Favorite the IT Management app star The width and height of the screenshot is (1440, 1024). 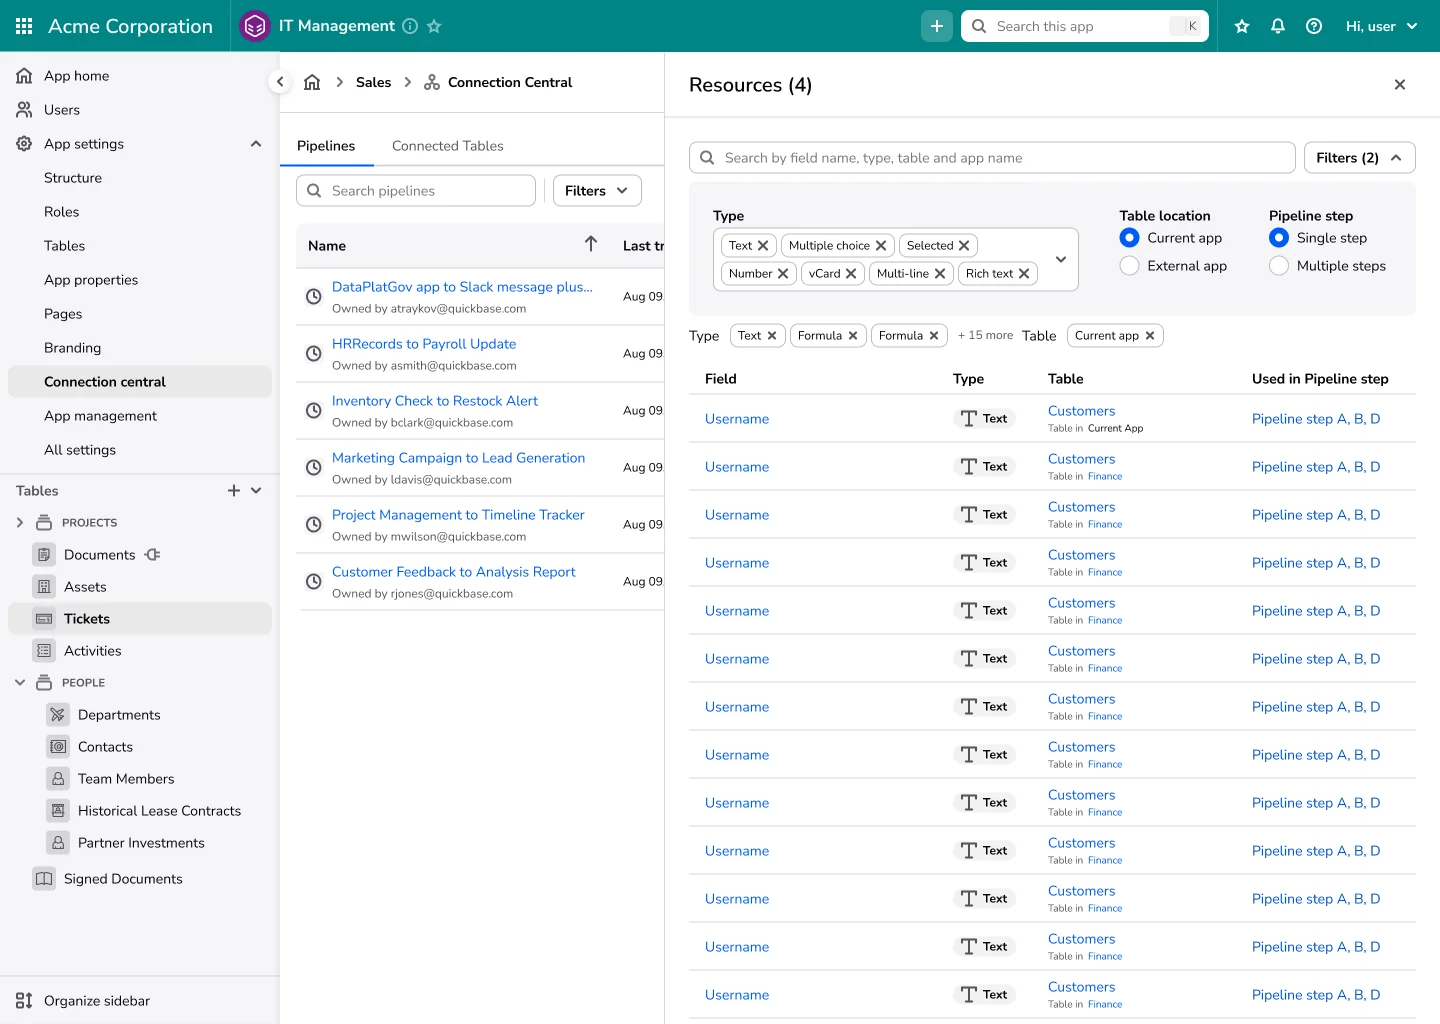coord(434,26)
